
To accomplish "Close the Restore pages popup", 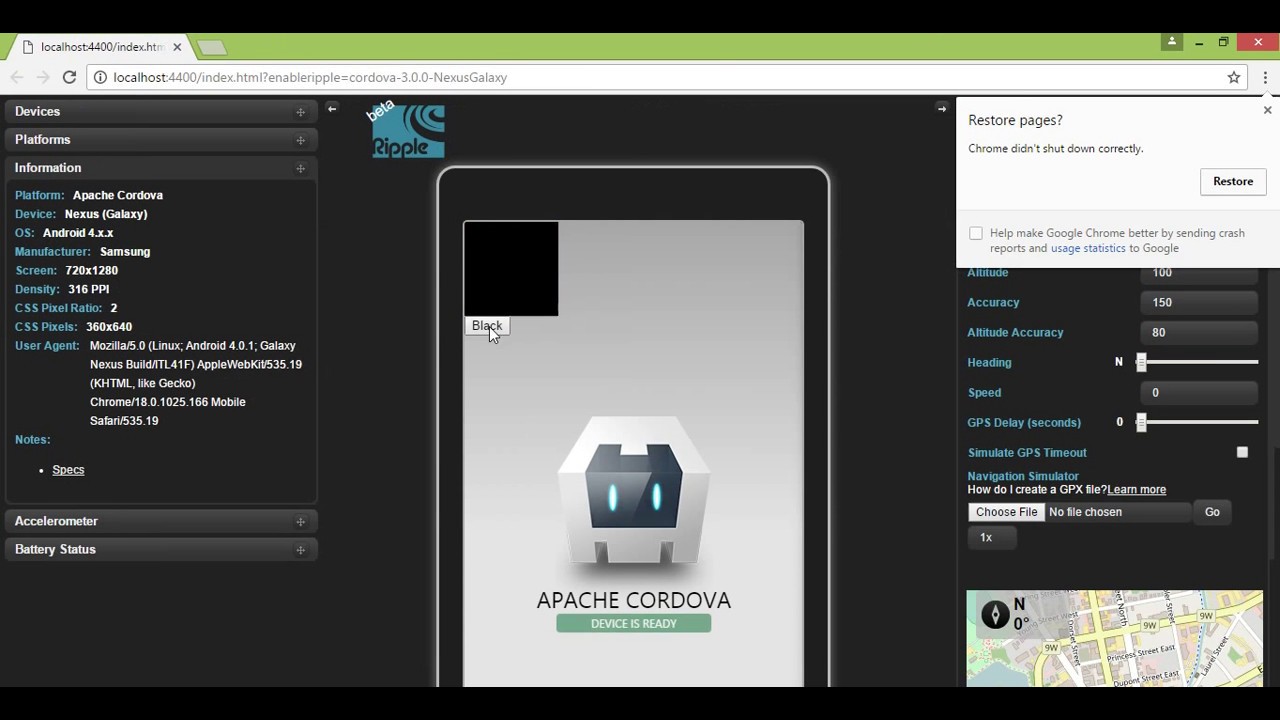I will pos(1267,110).
